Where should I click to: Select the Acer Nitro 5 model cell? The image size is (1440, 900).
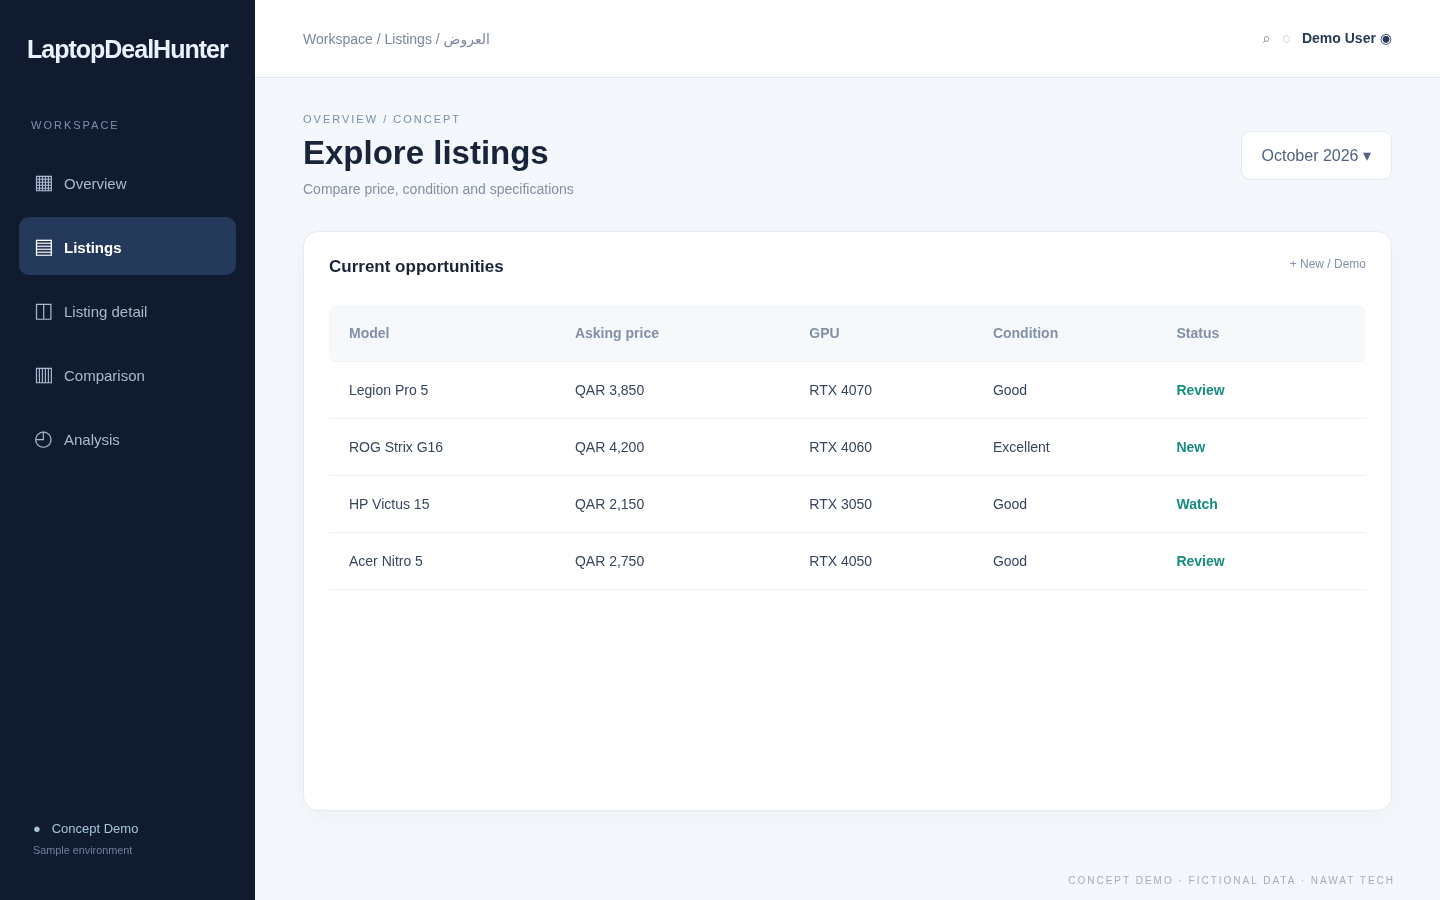[386, 561]
